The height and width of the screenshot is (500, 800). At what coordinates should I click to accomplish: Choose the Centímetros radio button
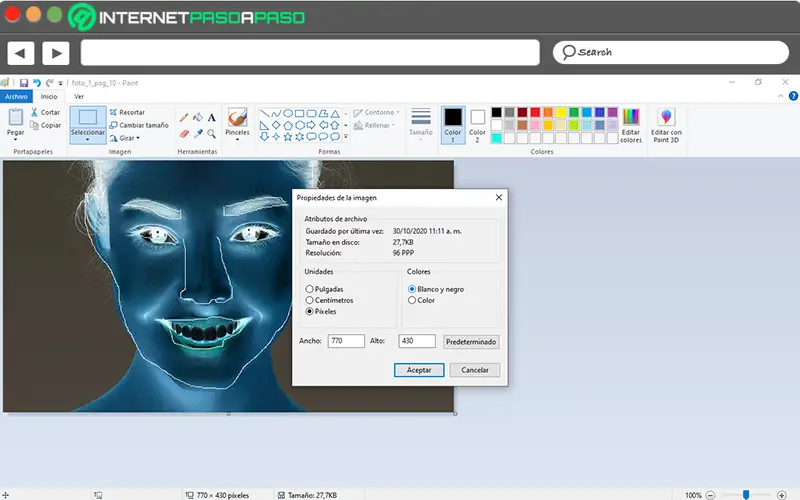(310, 300)
